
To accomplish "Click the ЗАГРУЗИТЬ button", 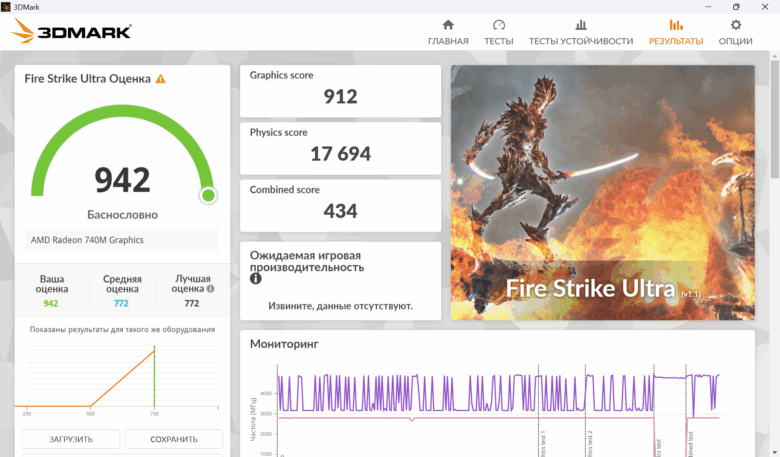I will (71, 439).
